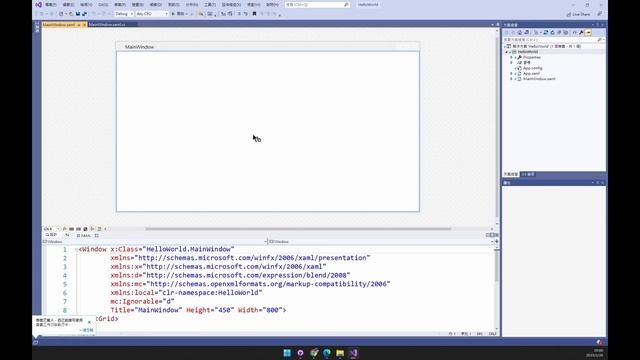Open the Any CPU platform dropdown
640x360 pixels.
point(152,14)
